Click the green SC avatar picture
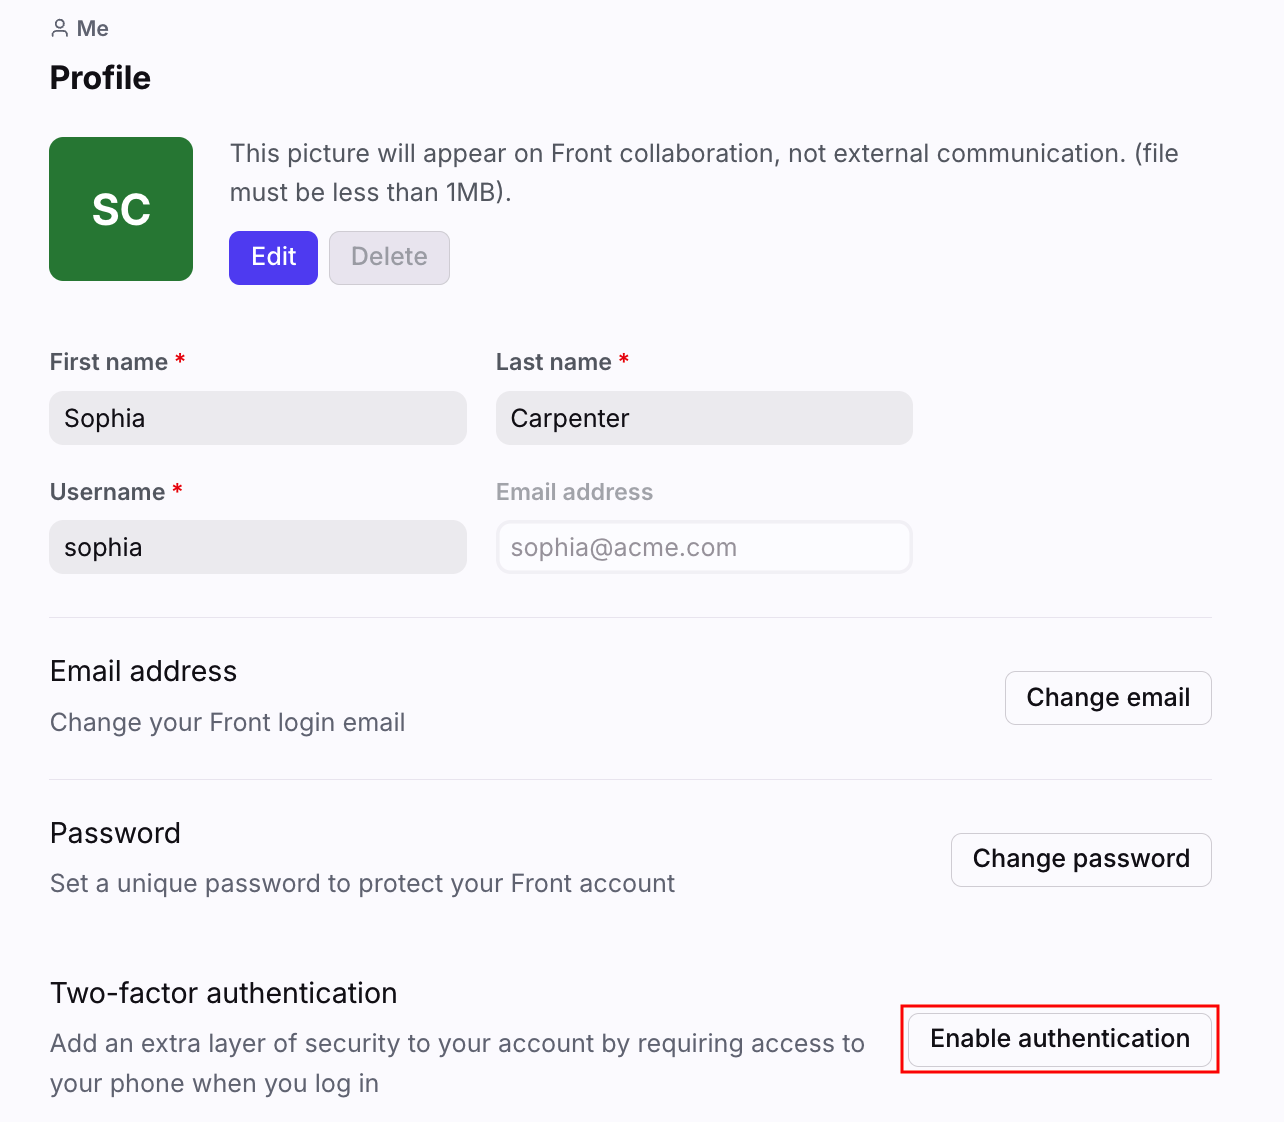 pyautogui.click(x=121, y=209)
